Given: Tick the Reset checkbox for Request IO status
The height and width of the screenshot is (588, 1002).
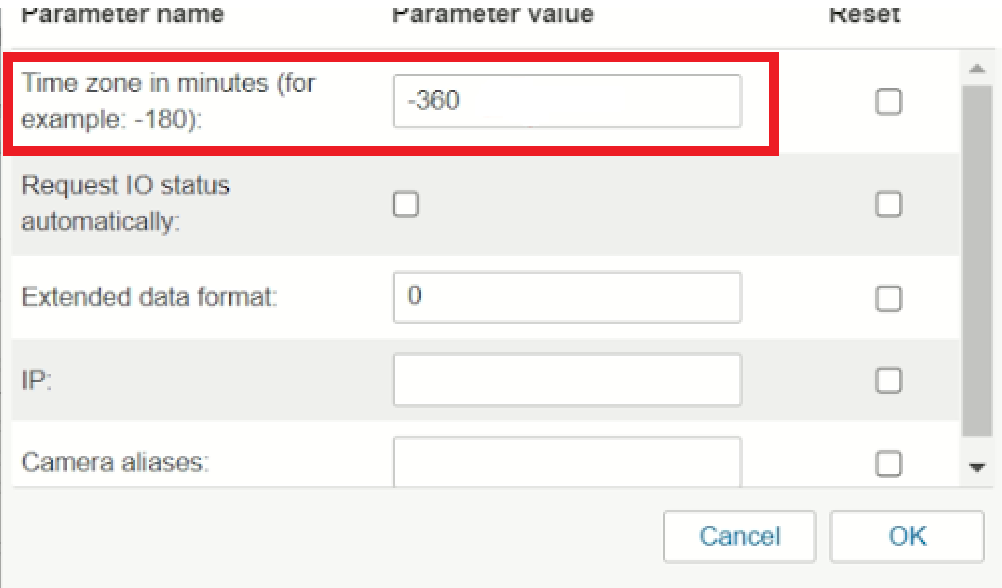Looking at the screenshot, I should coord(888,205).
